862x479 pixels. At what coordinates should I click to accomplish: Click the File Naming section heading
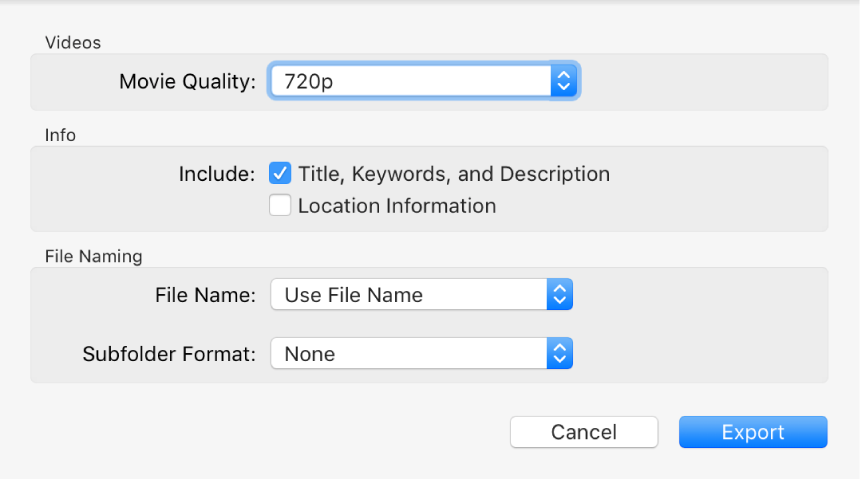point(93,256)
